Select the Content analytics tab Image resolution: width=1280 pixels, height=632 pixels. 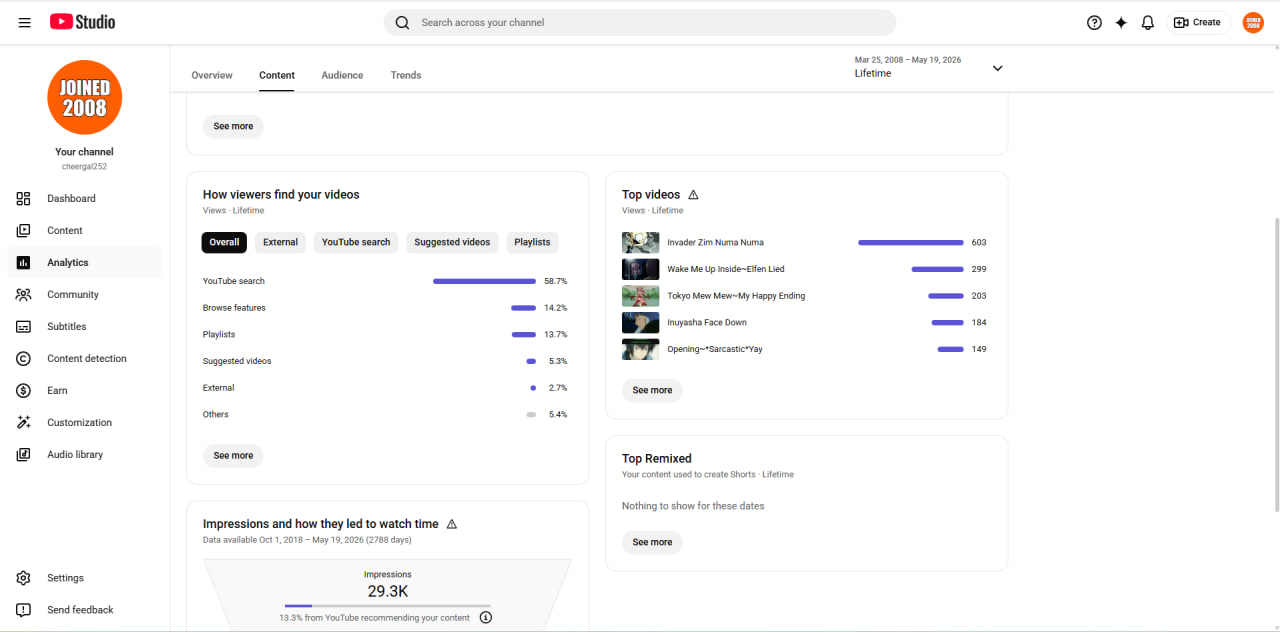tap(277, 75)
